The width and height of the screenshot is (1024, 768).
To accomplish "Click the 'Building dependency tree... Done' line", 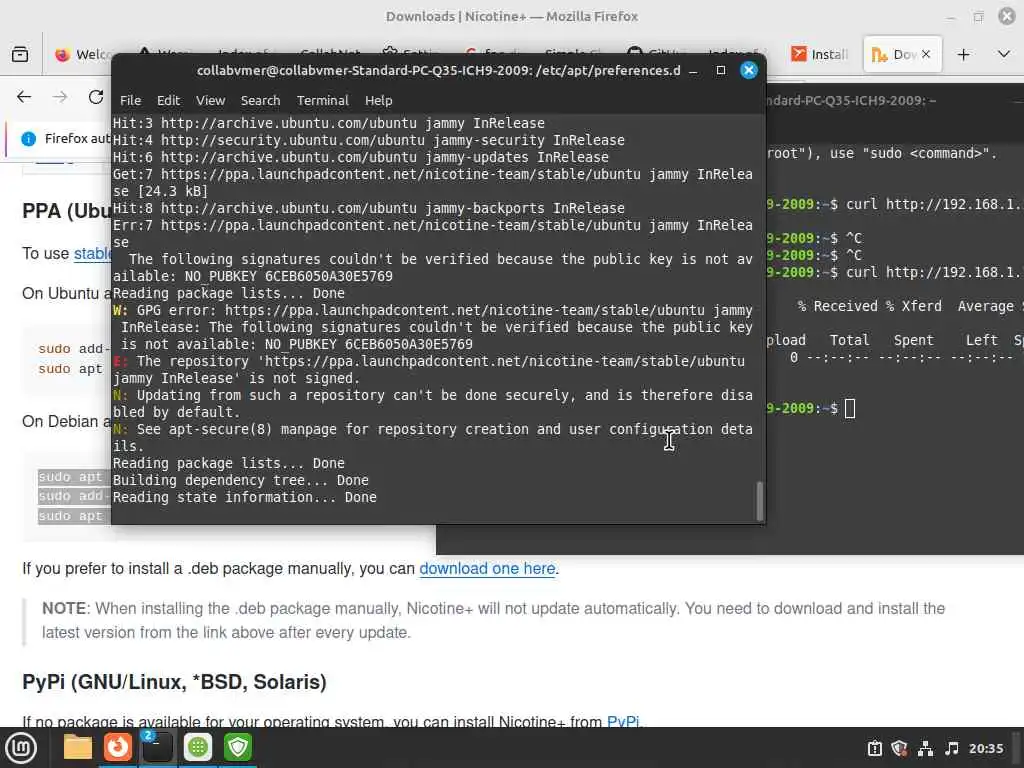I will [x=240, y=481].
